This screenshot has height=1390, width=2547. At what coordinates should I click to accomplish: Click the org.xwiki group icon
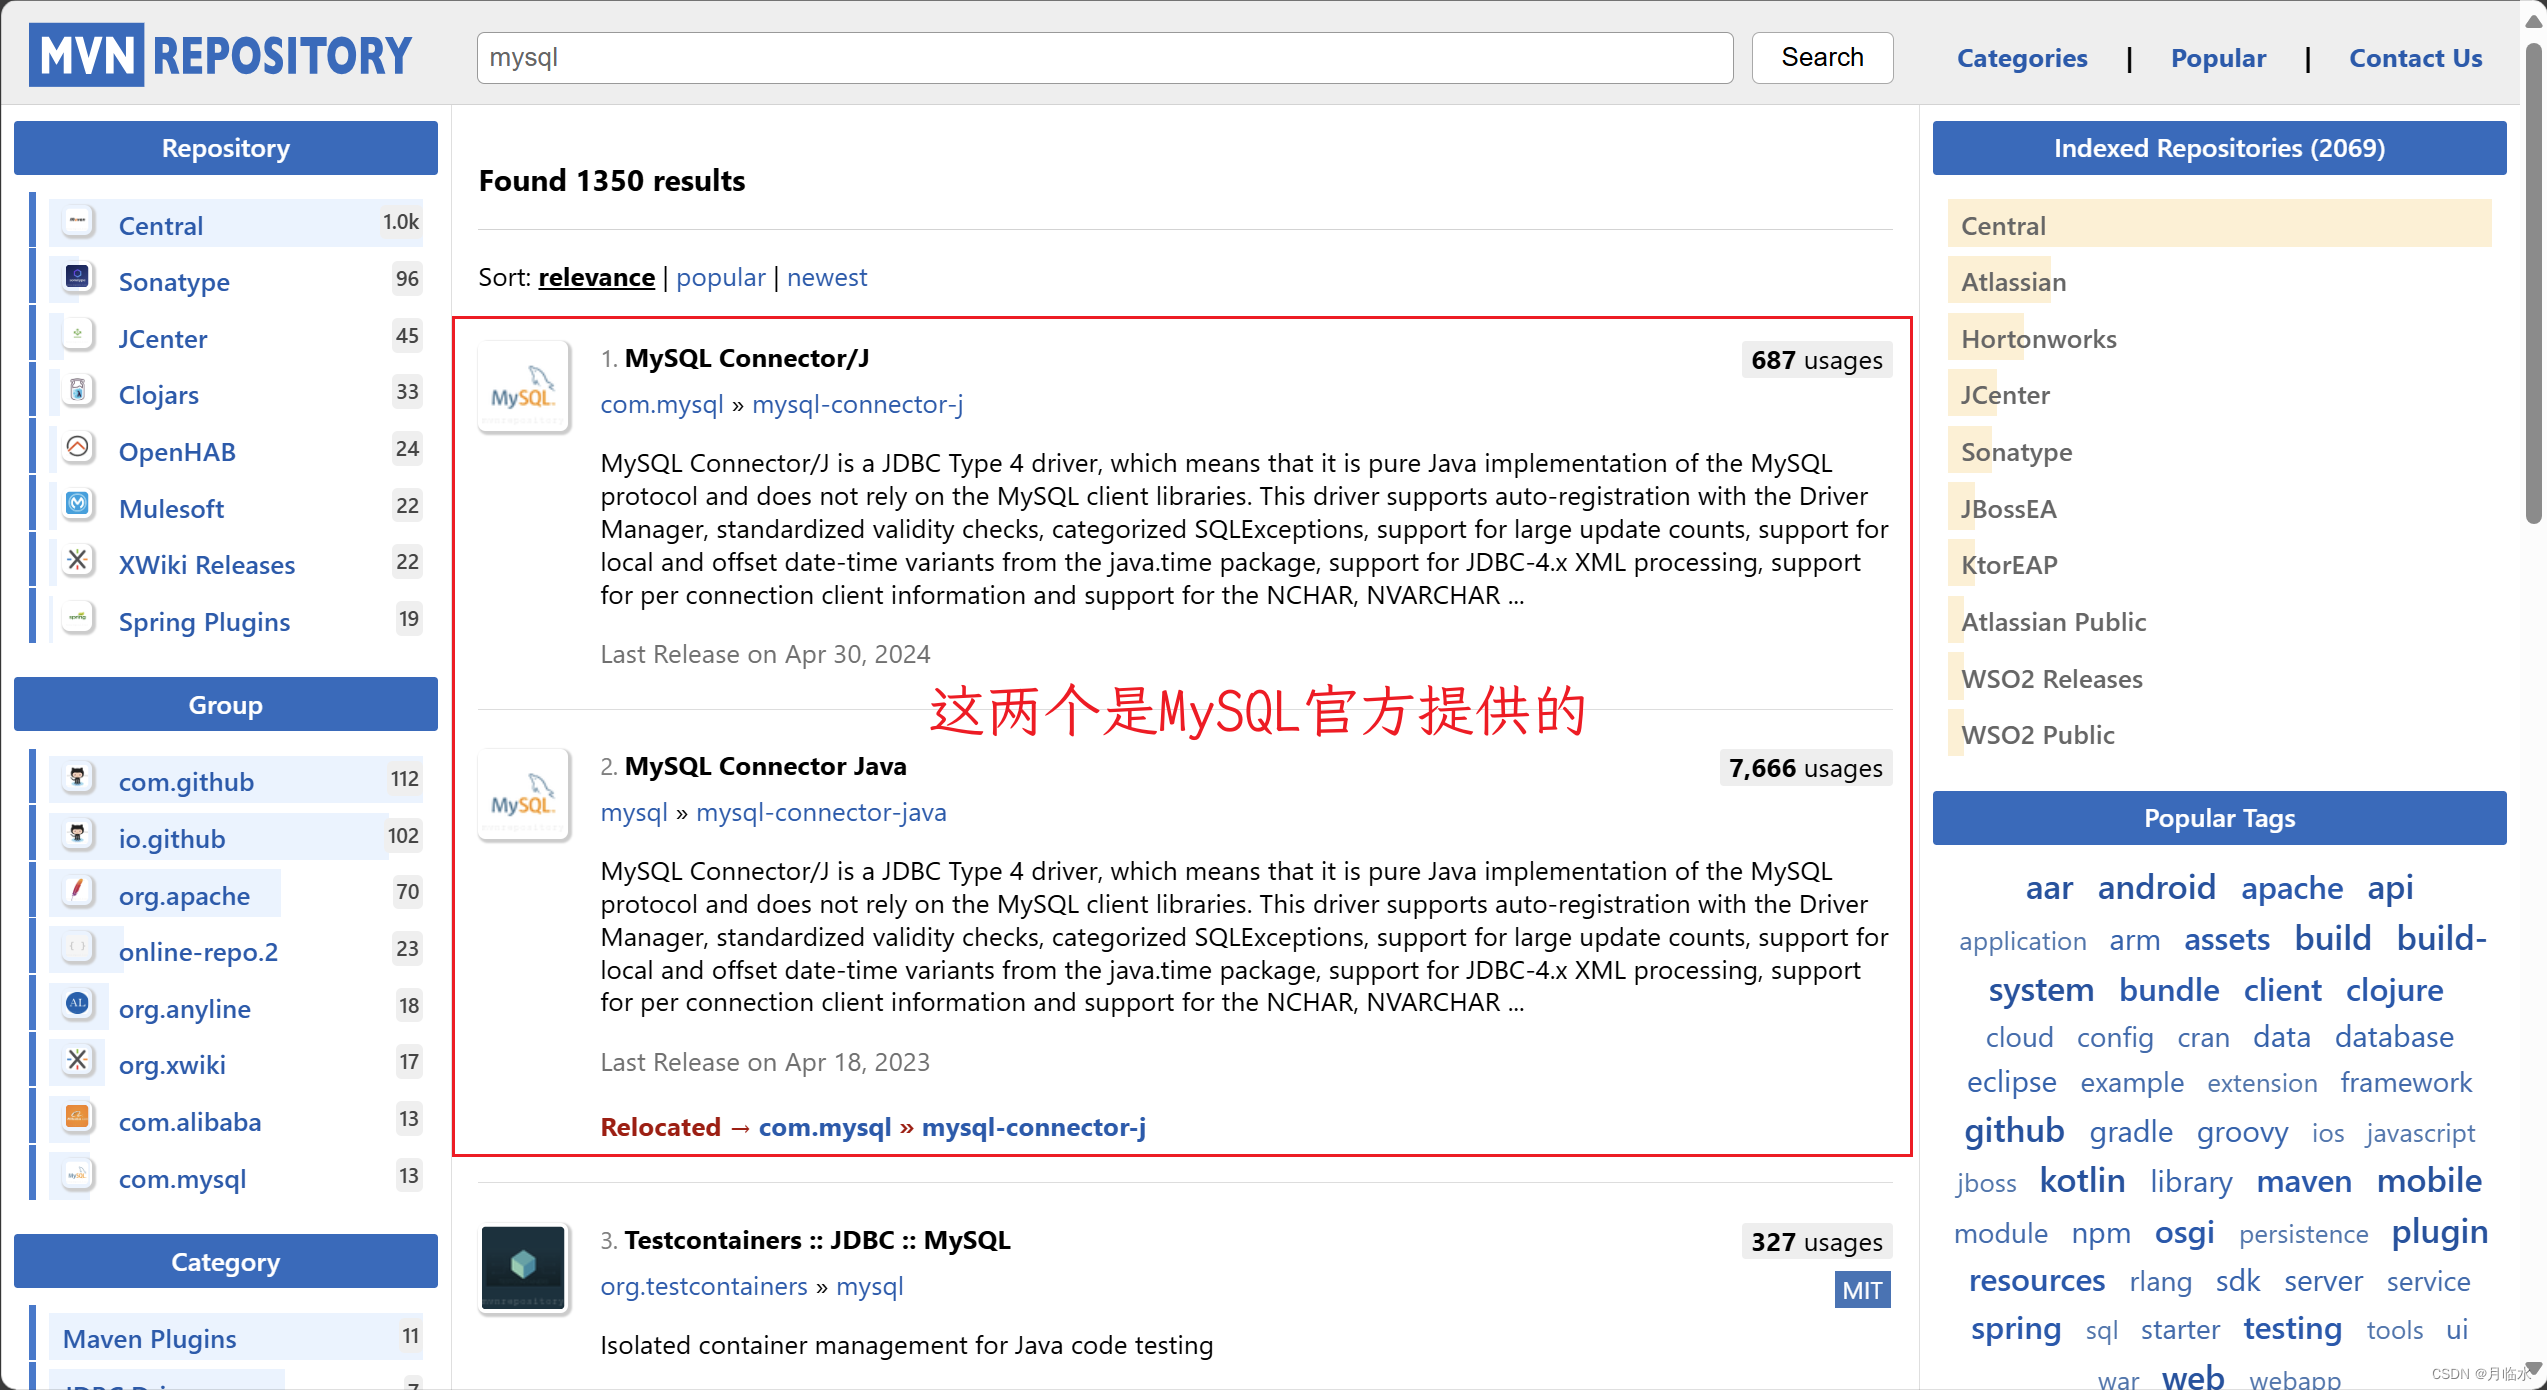pos(77,1060)
